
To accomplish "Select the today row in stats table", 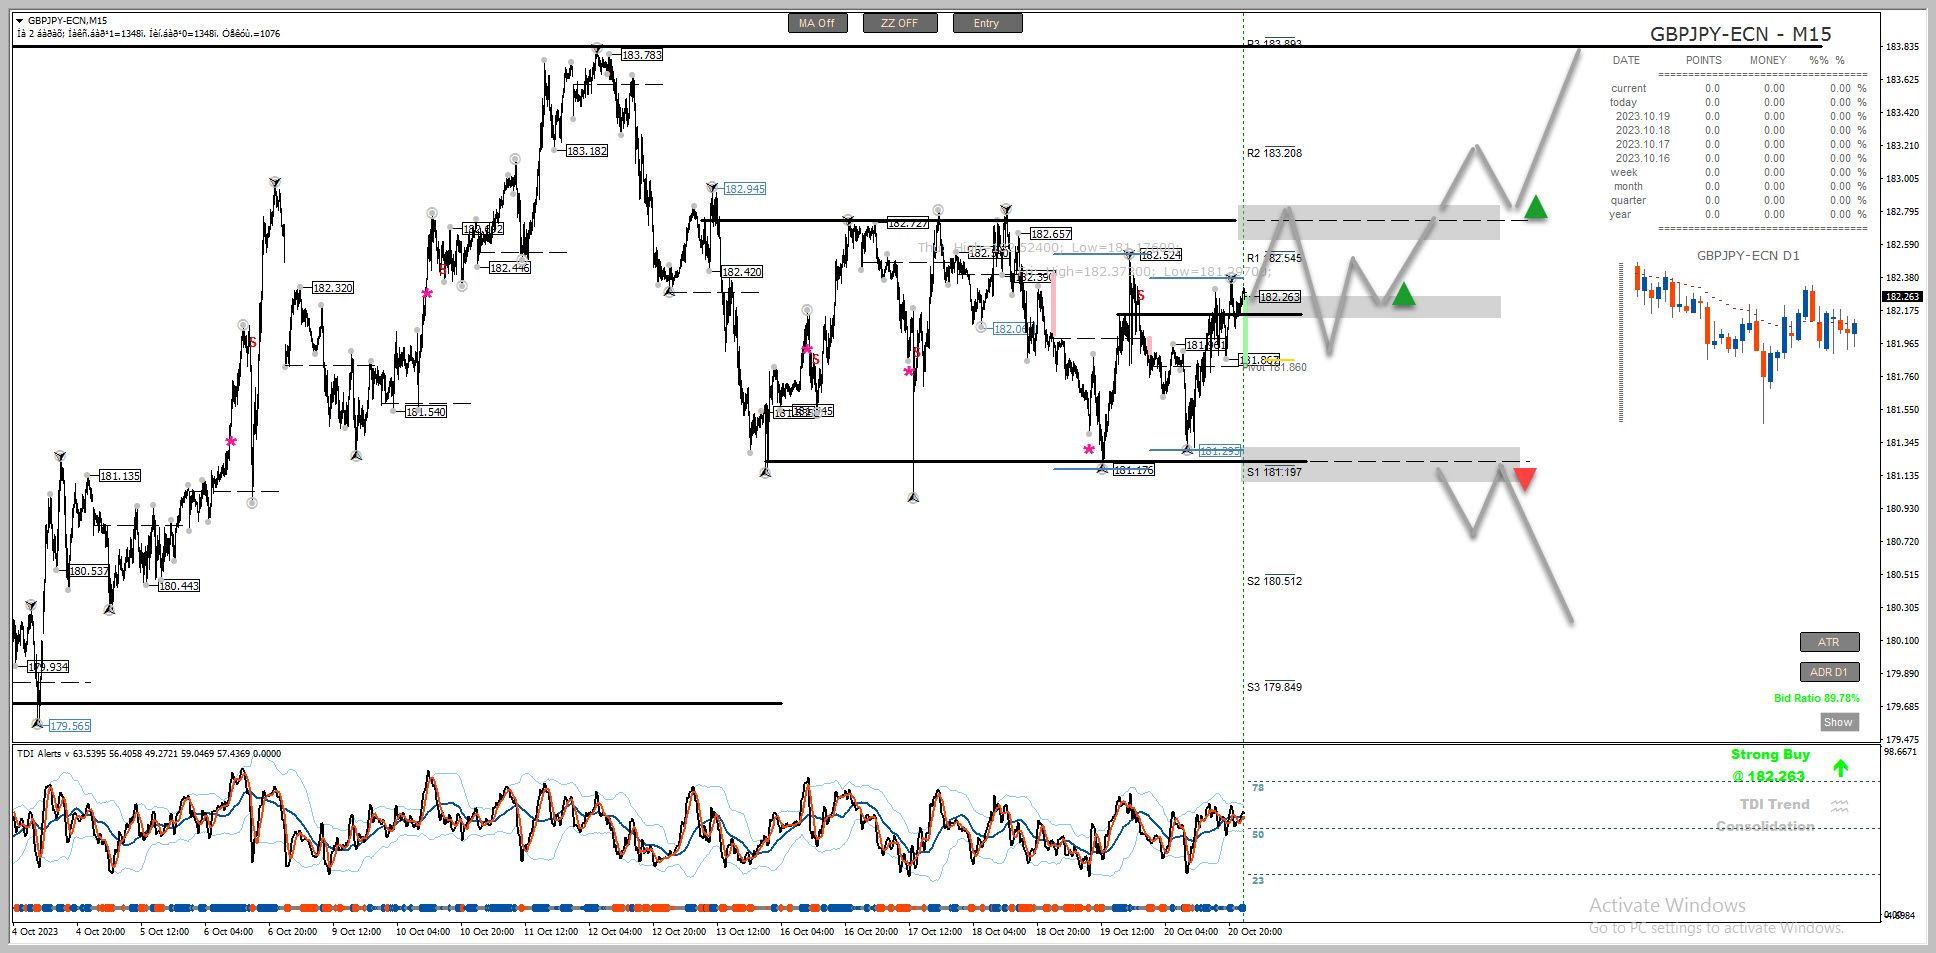I will tap(1738, 102).
